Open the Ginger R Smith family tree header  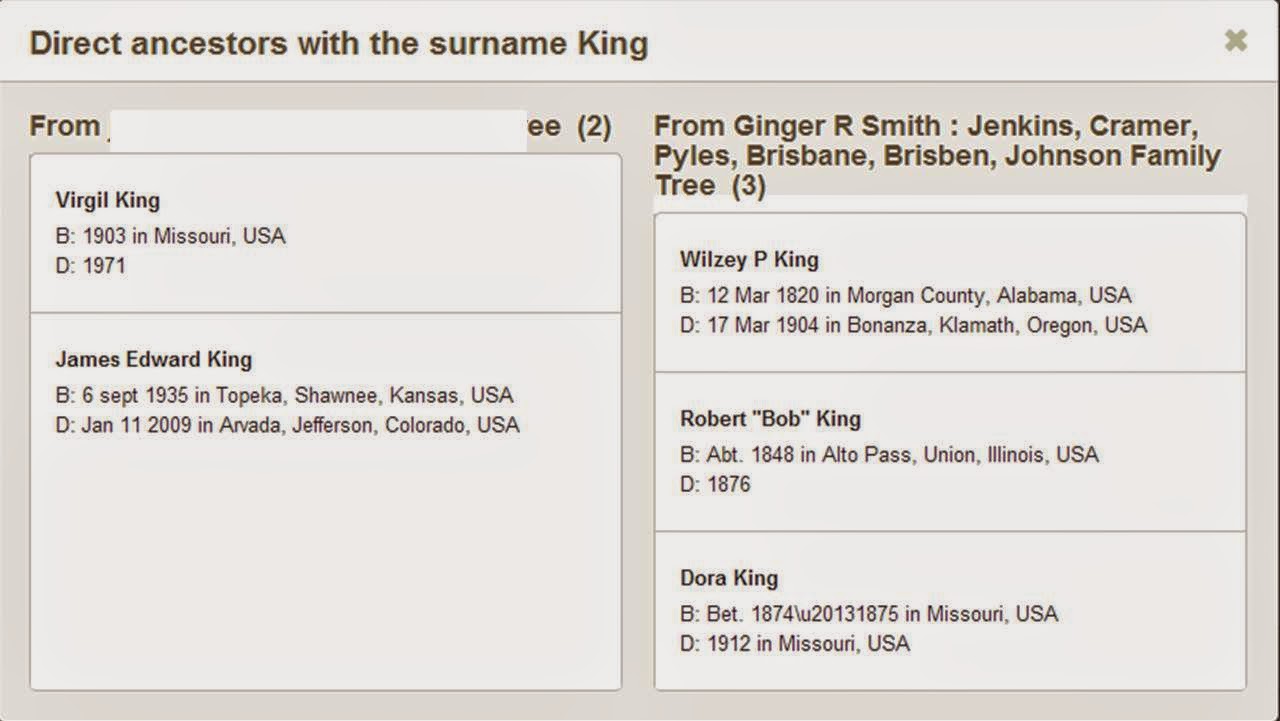coord(936,155)
